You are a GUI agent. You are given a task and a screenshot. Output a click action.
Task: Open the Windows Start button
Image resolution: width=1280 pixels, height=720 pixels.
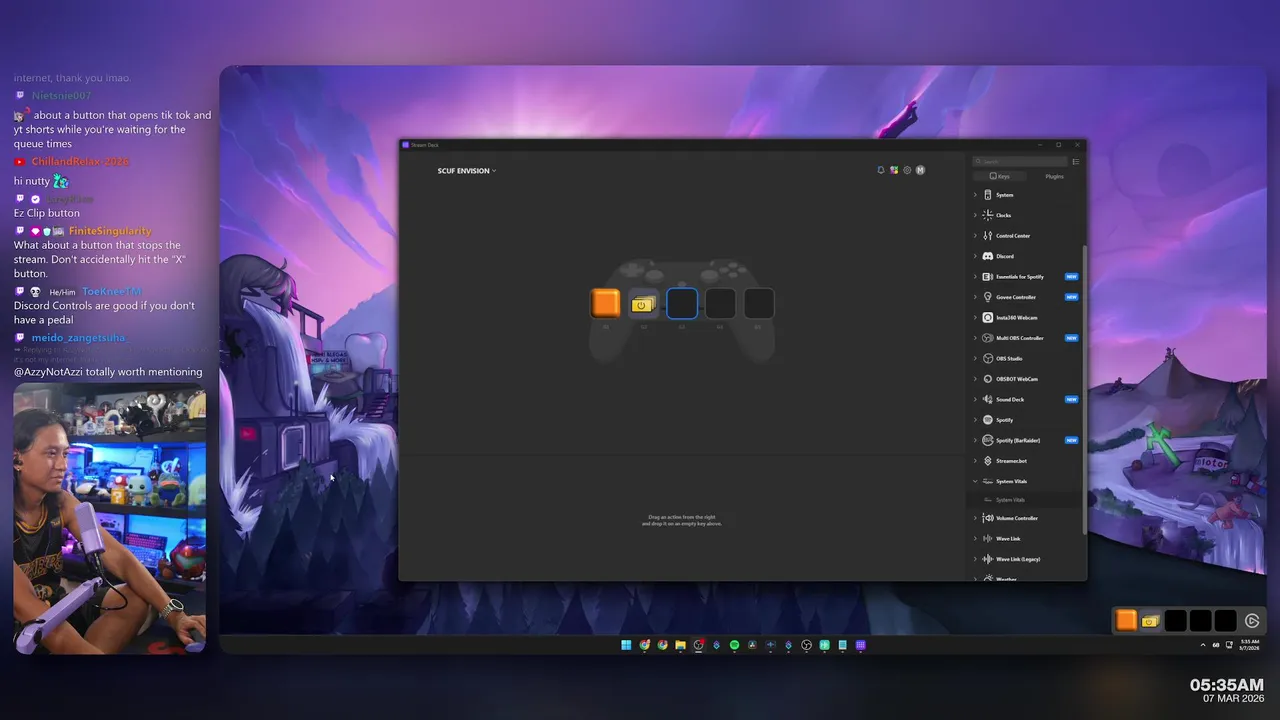(x=626, y=645)
